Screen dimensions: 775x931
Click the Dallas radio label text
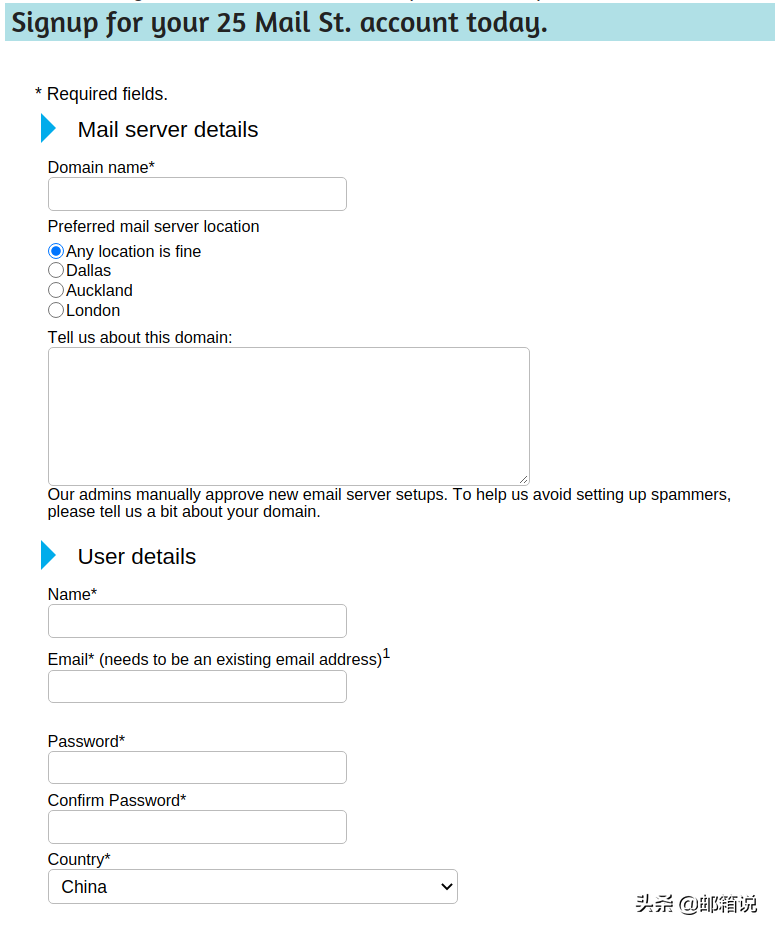(88, 271)
